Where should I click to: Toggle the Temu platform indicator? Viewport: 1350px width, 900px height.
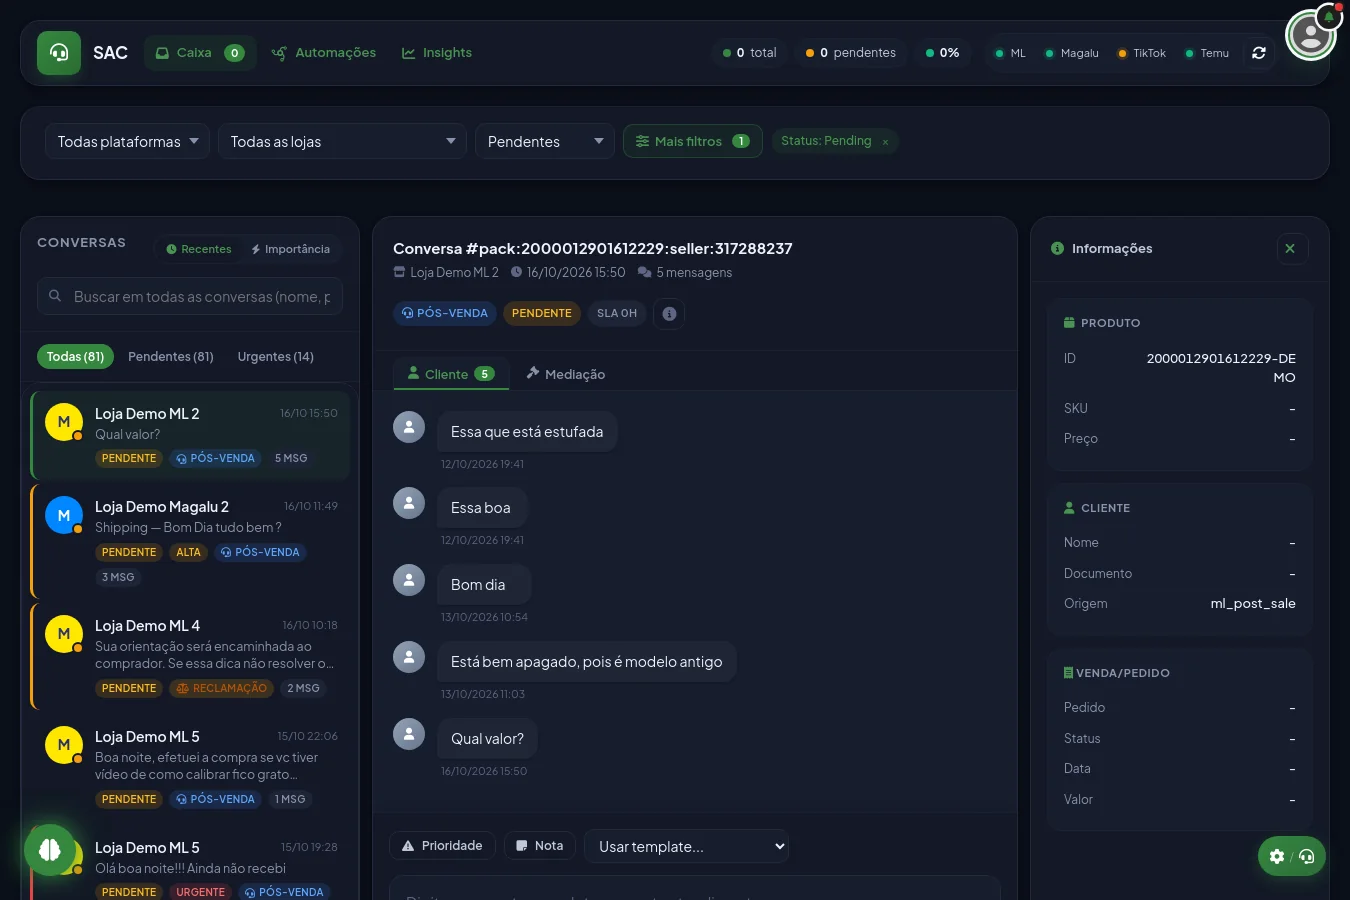click(x=1207, y=53)
